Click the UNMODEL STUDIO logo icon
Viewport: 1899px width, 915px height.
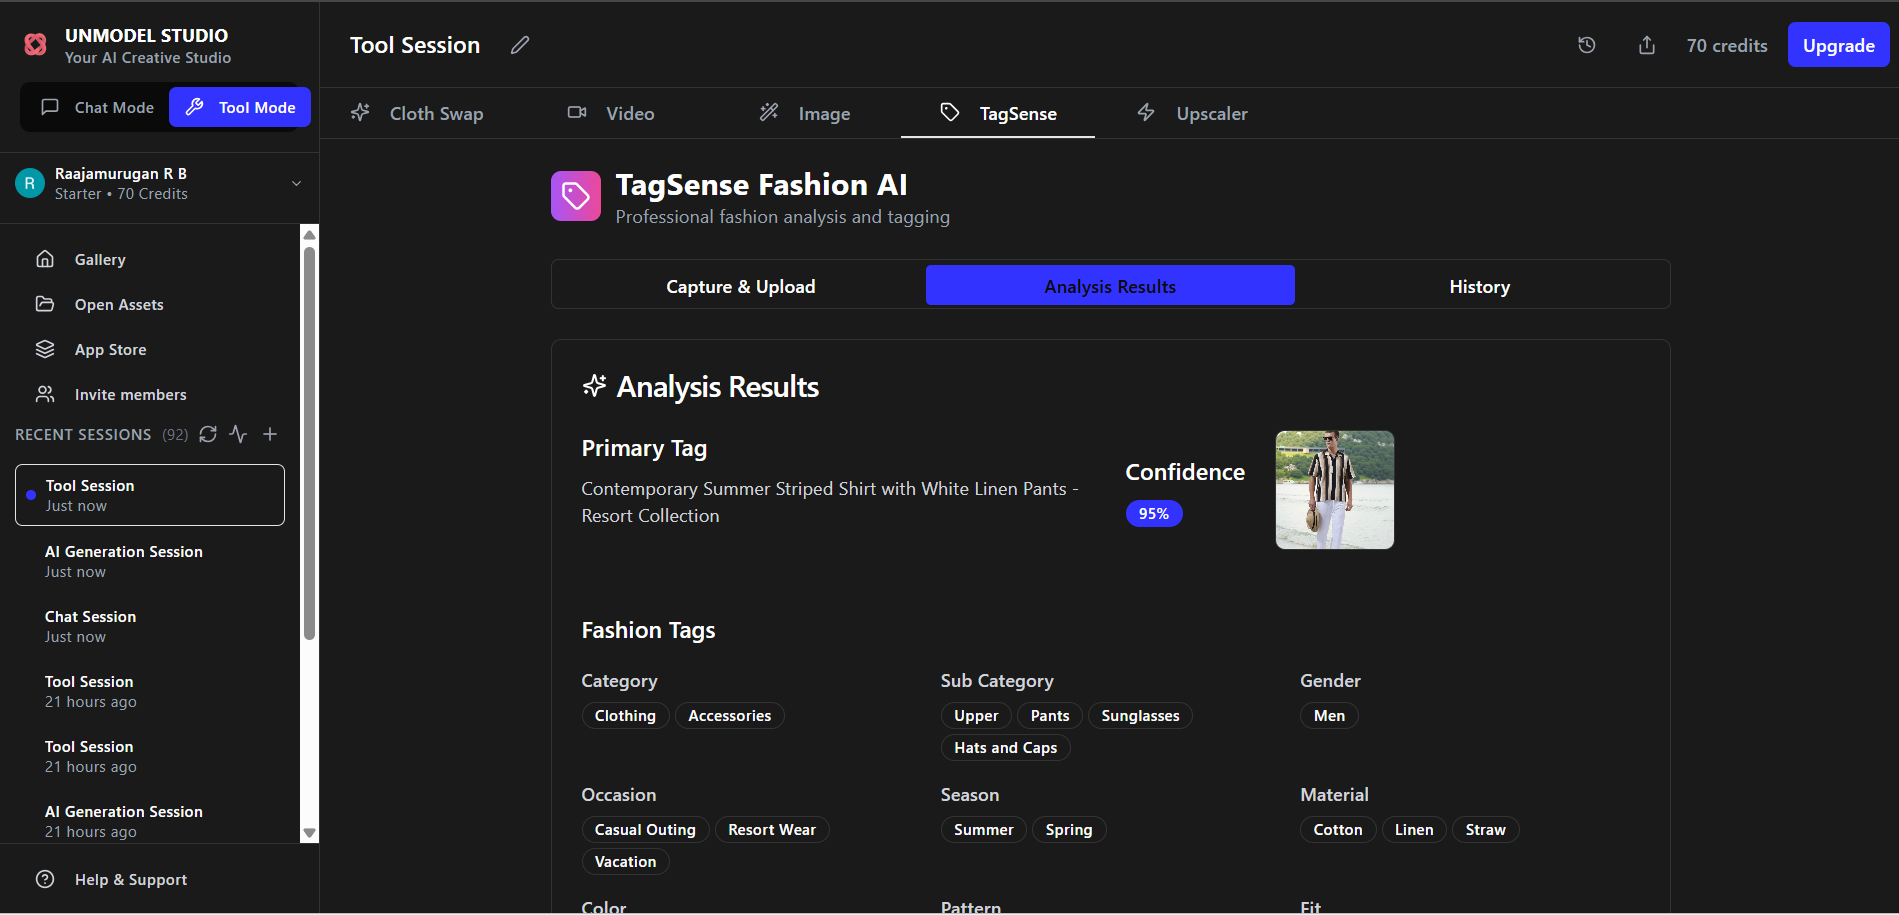pos(36,45)
